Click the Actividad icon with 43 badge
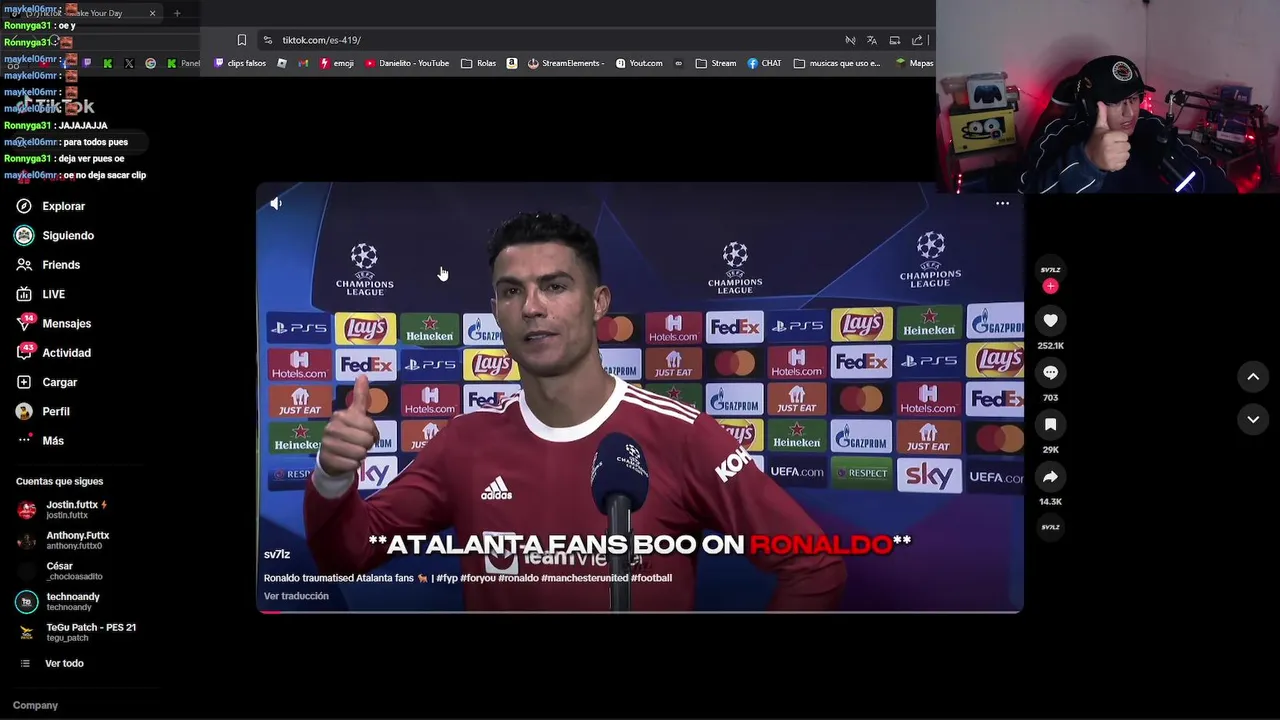The width and height of the screenshot is (1280, 720). tap(24, 353)
